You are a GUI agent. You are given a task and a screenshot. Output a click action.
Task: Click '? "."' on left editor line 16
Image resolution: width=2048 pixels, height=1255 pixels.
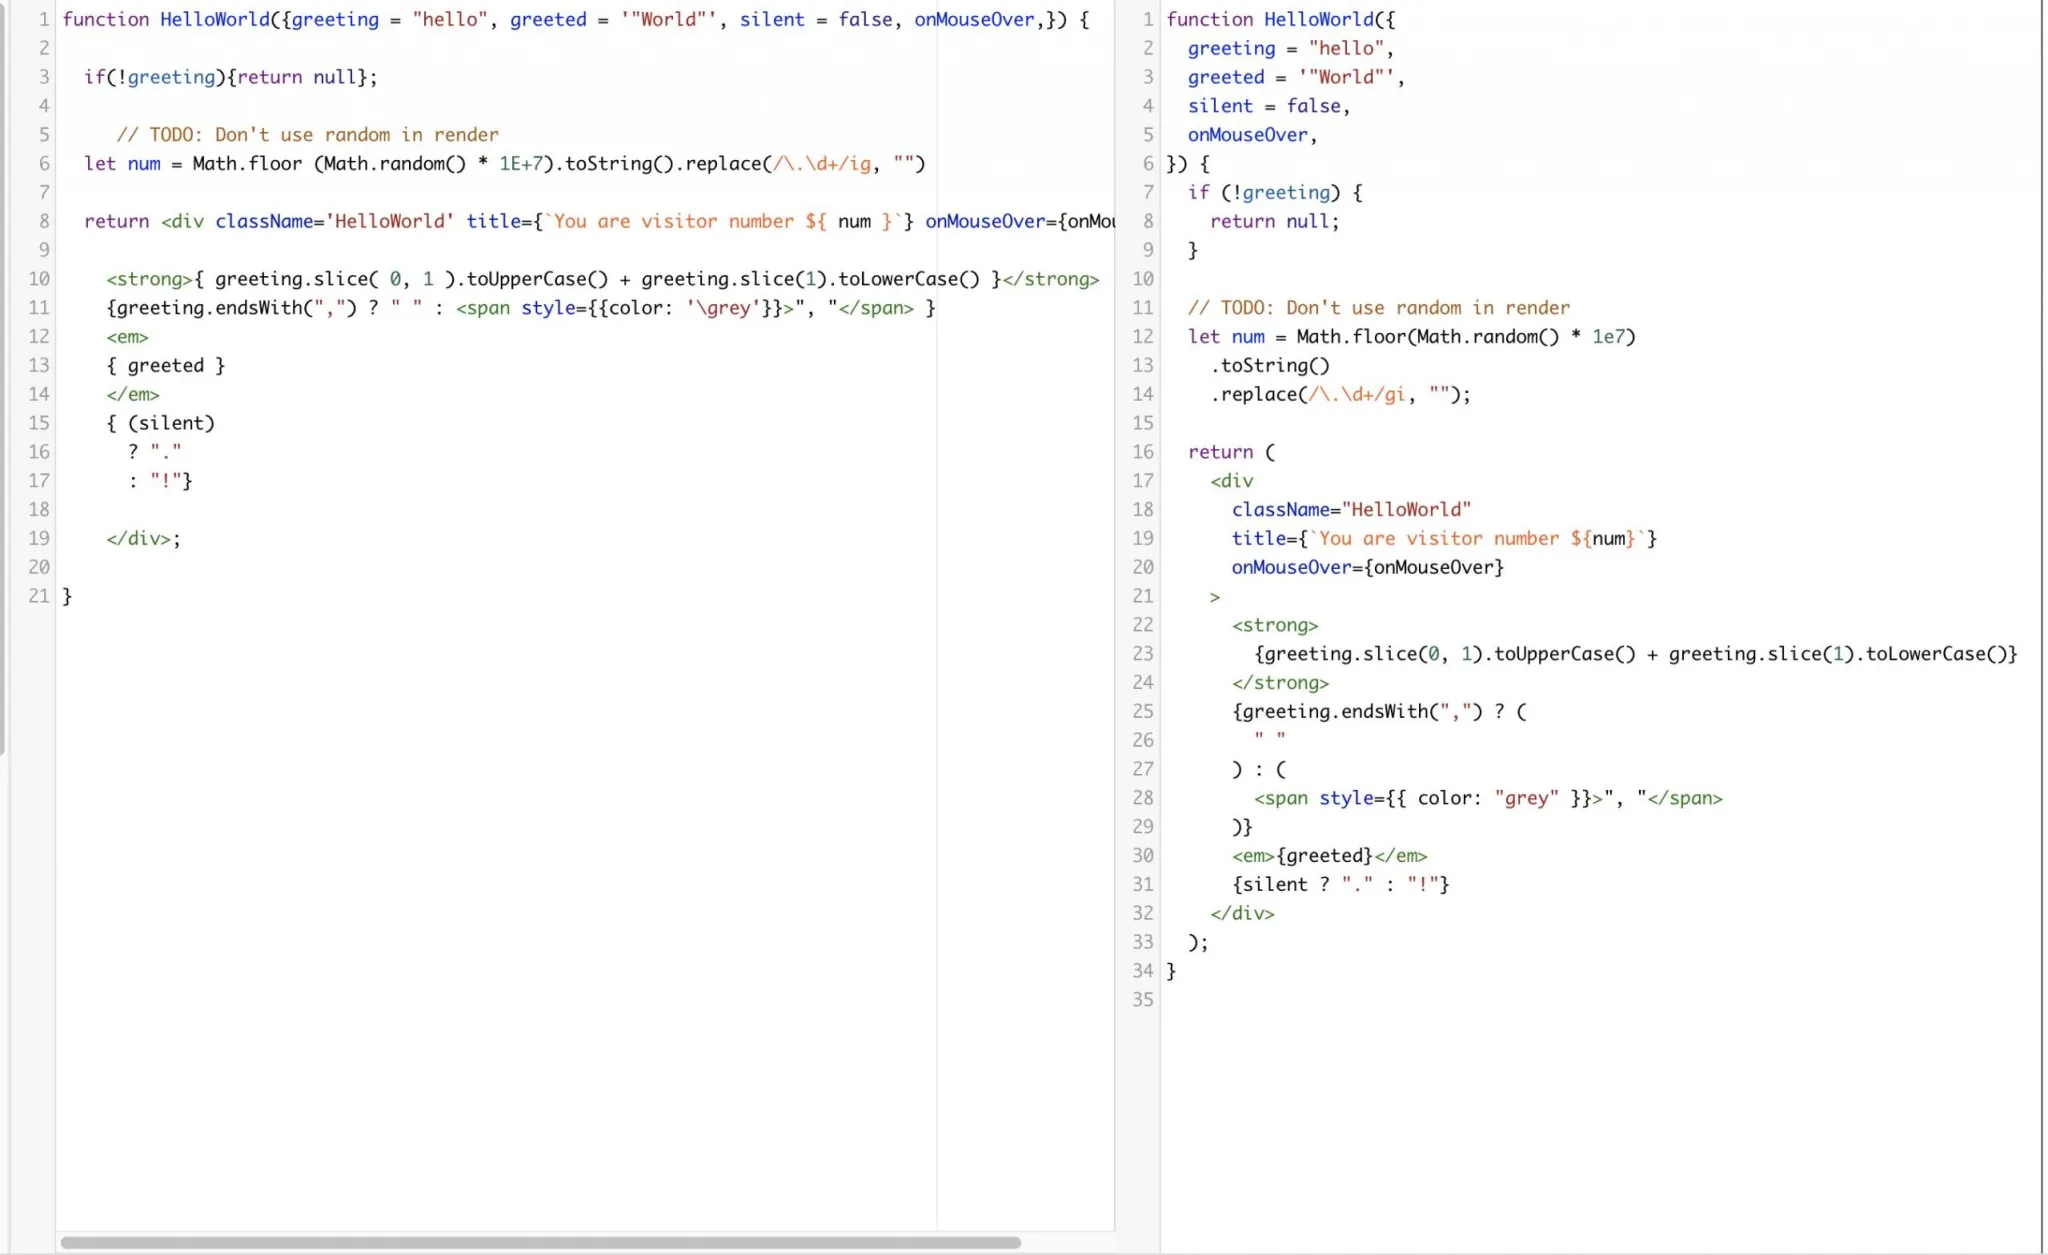(155, 452)
